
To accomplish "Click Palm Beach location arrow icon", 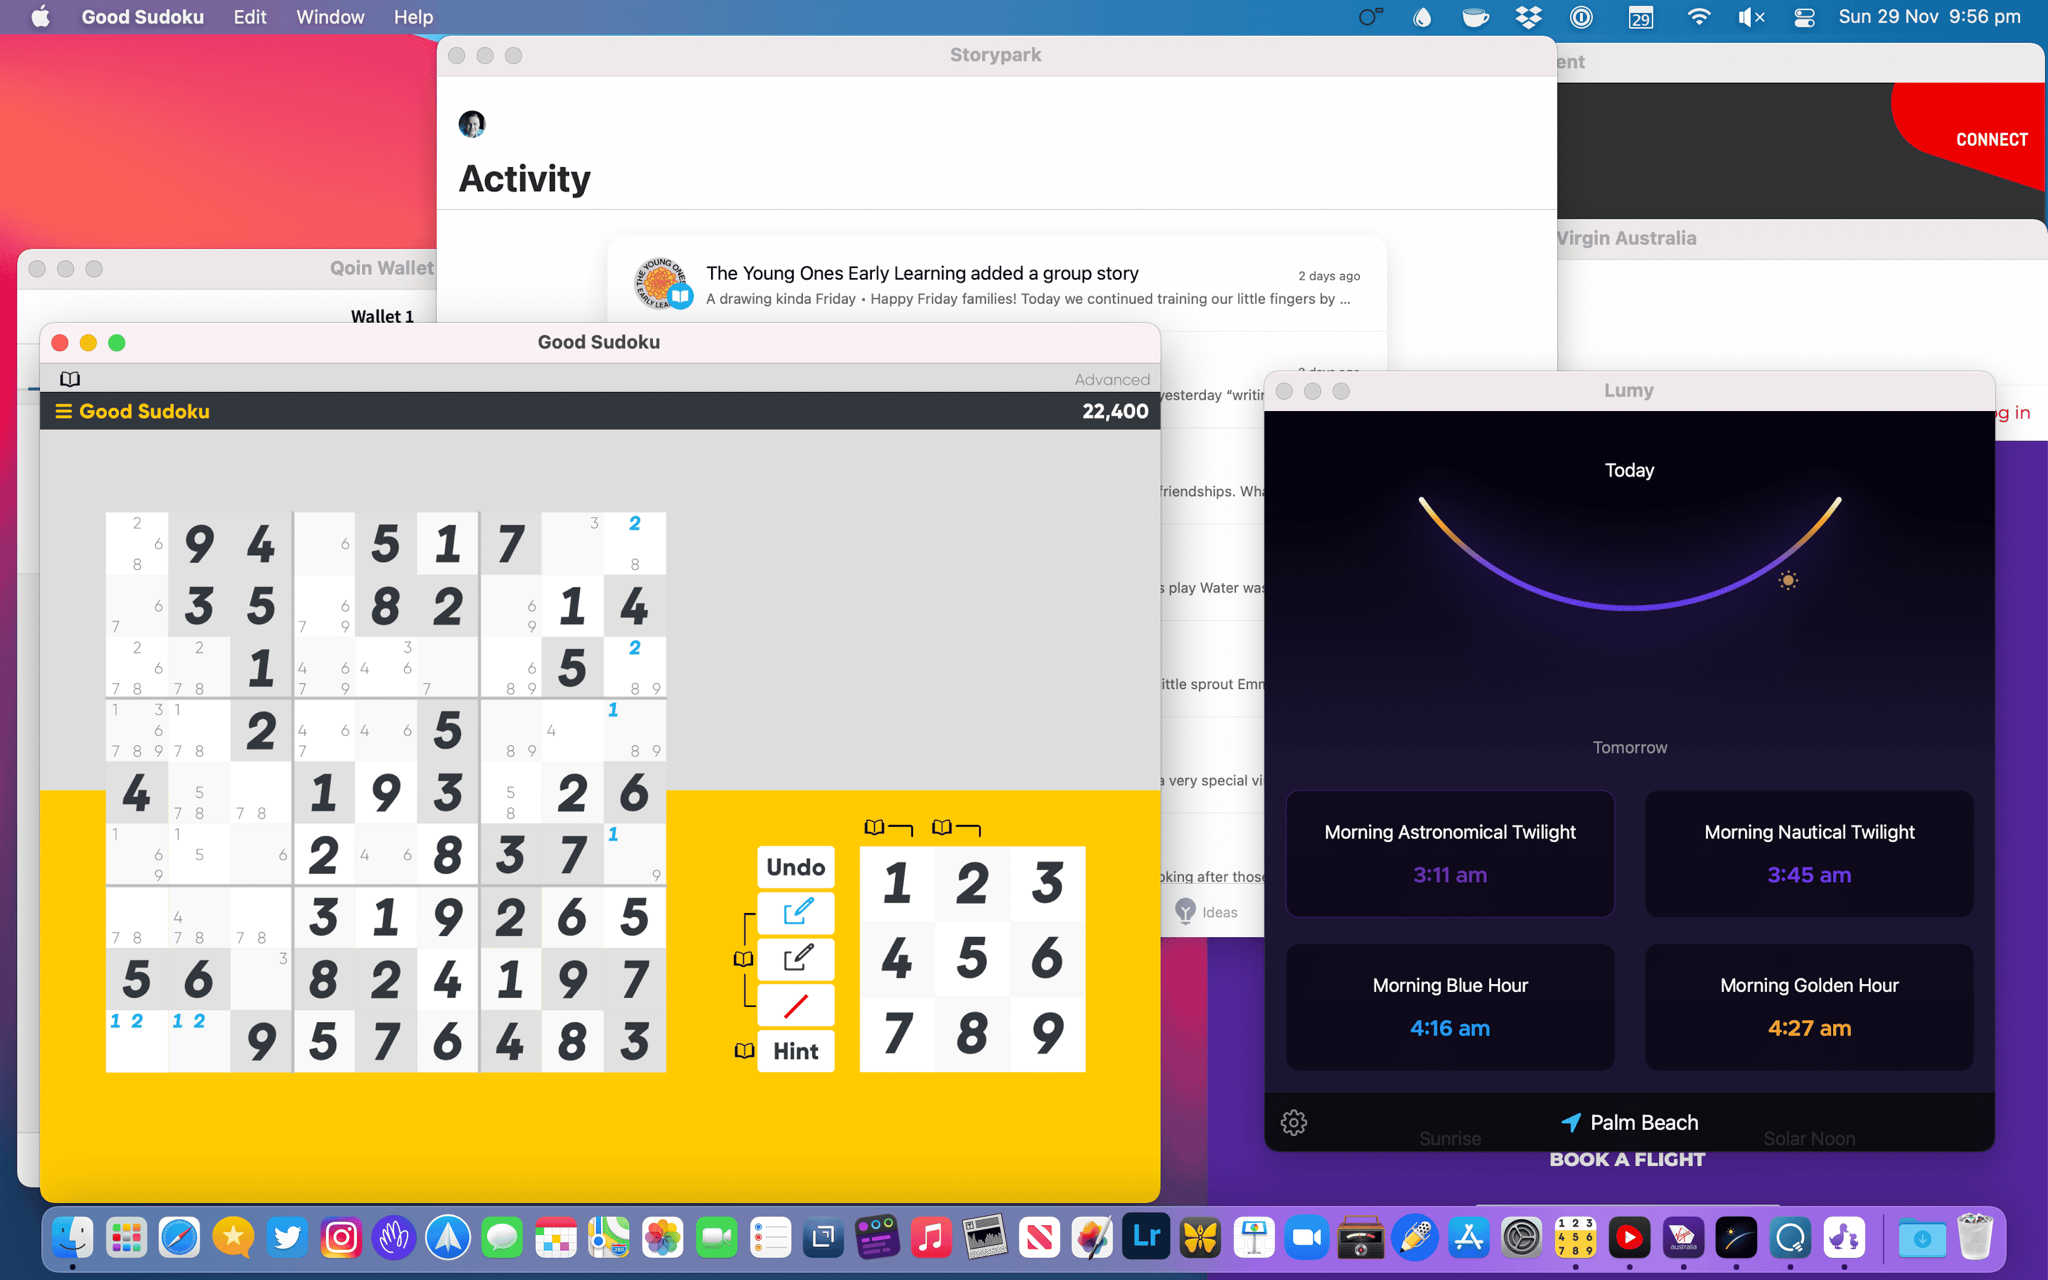I will 1571,1122.
